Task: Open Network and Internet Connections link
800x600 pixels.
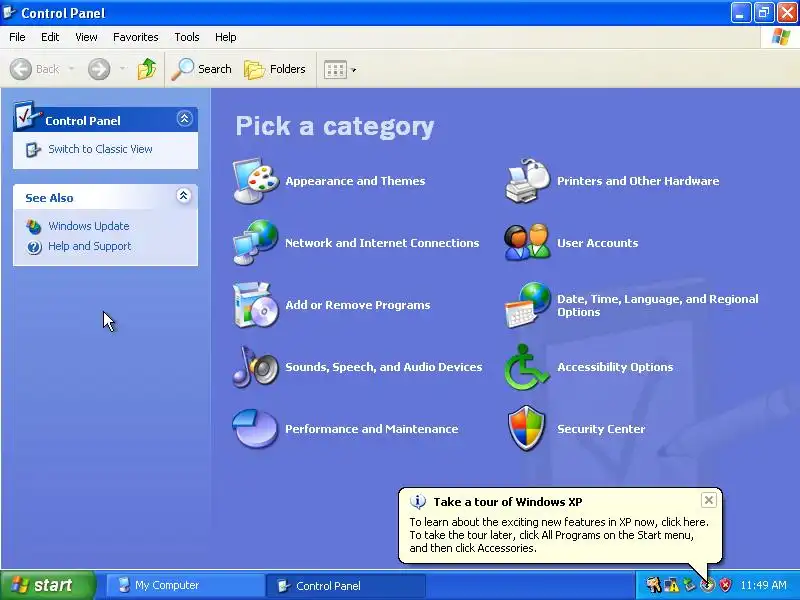Action: coord(382,243)
